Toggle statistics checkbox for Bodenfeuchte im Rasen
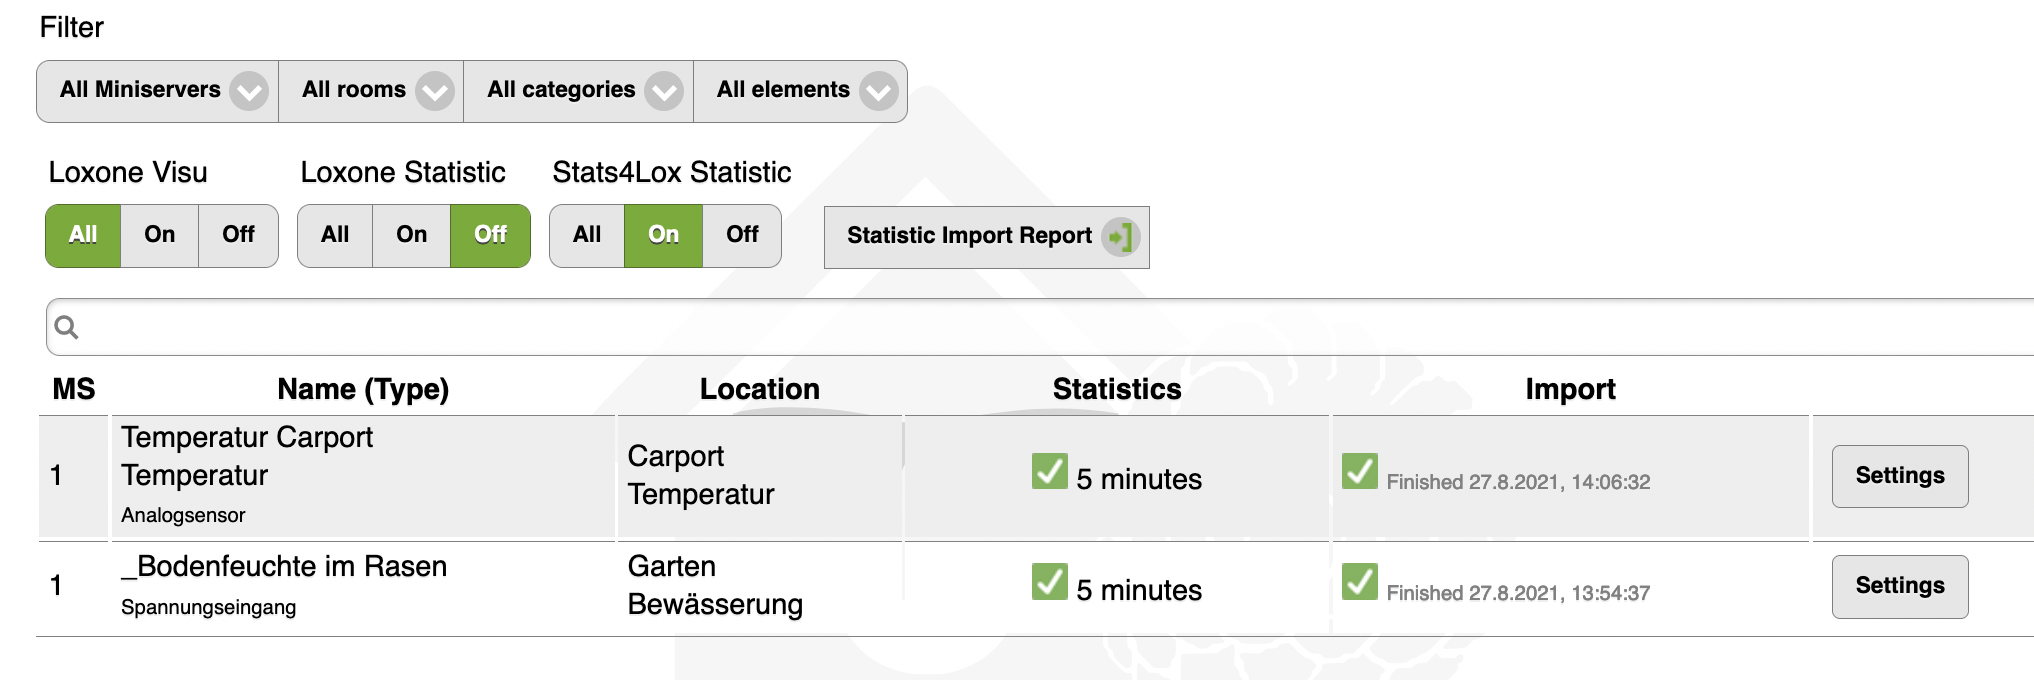Screen dimensions: 2034x680 [x=1049, y=581]
